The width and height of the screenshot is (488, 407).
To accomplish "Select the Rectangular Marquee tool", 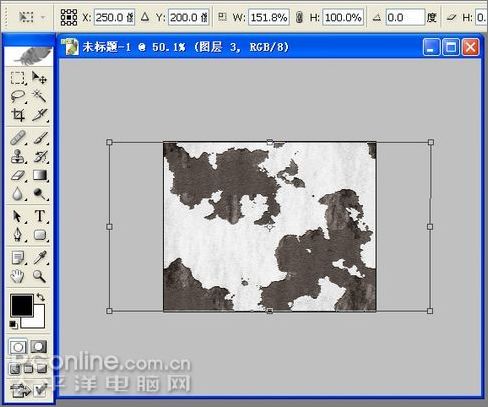I will 18,78.
